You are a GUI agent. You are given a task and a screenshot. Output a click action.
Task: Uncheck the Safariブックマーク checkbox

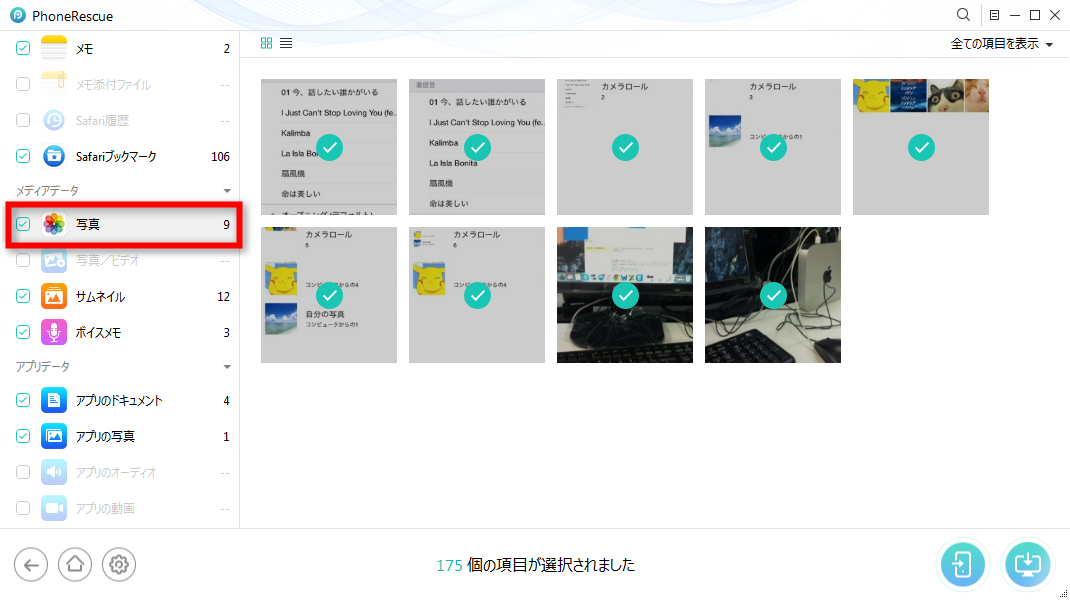23,156
